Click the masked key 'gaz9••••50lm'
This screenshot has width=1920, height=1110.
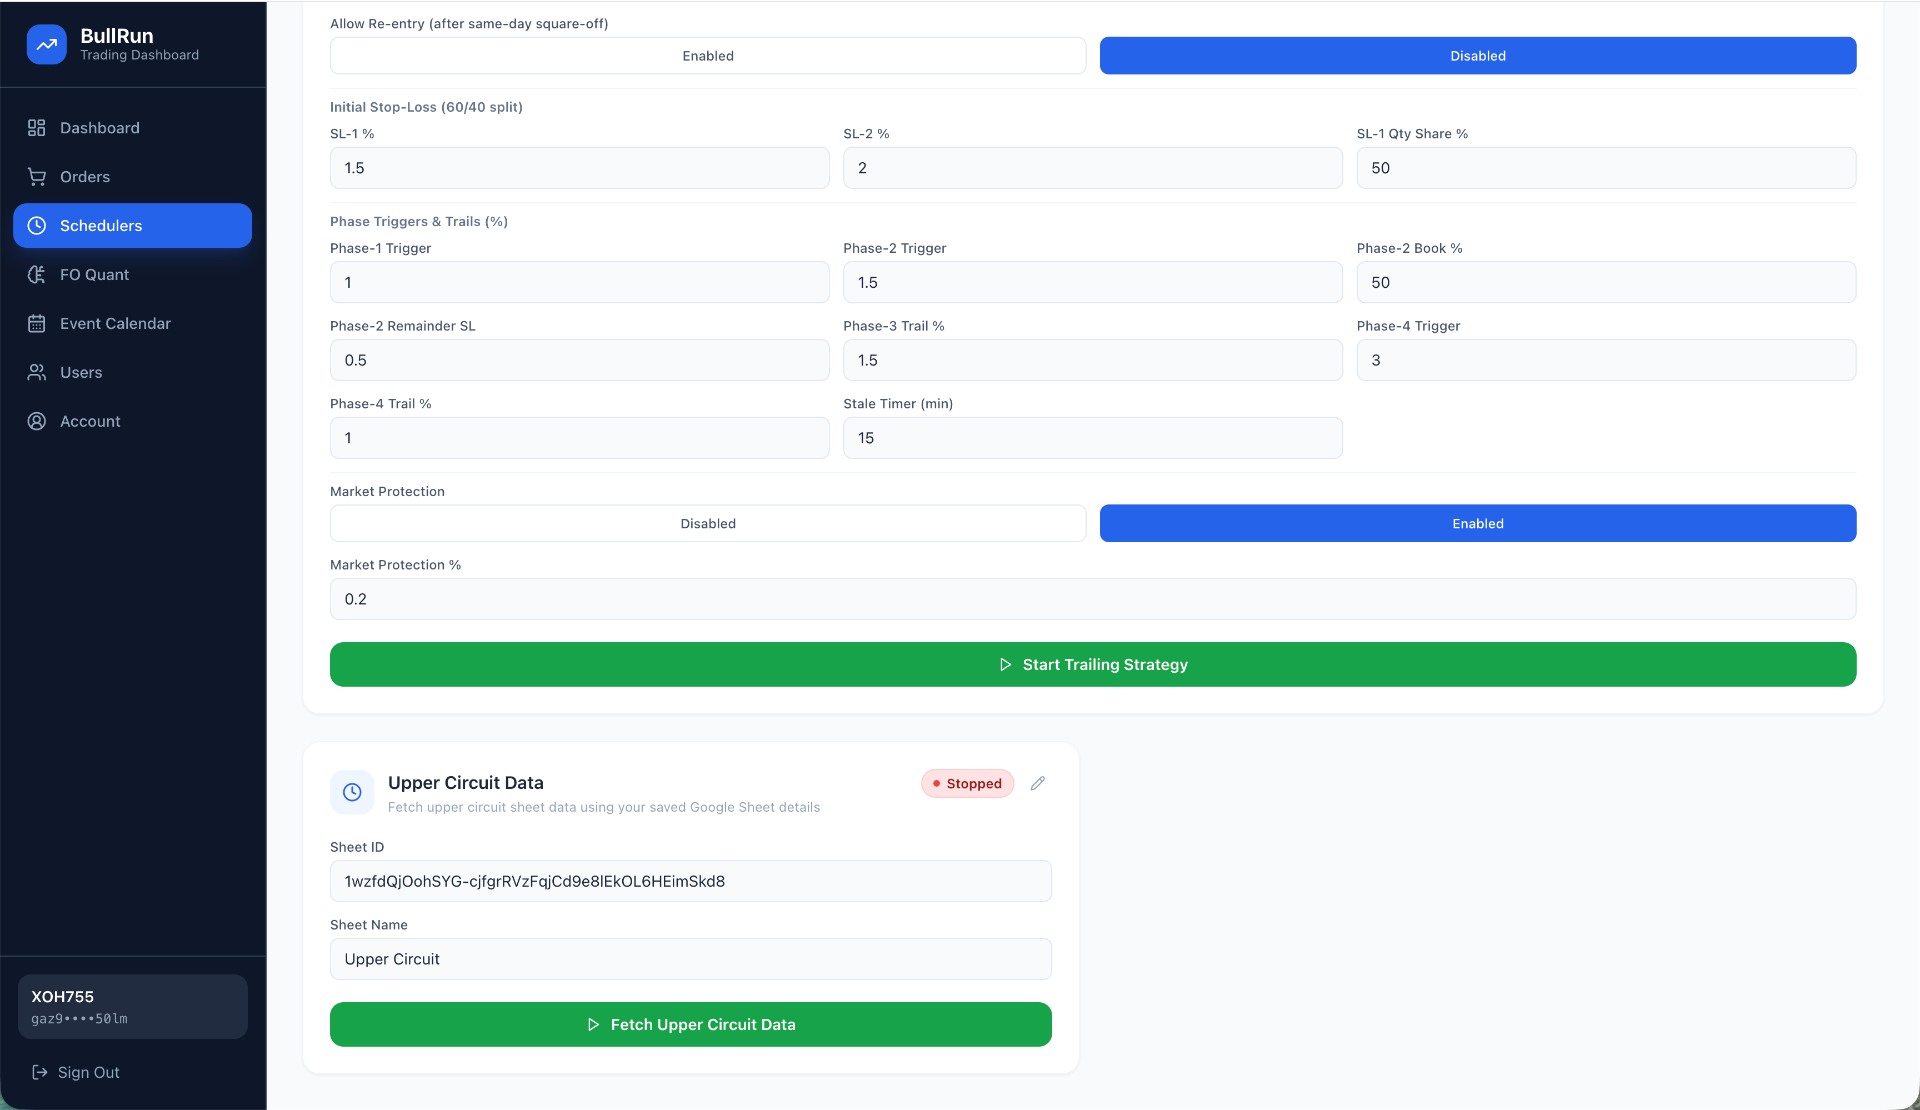pos(79,1019)
